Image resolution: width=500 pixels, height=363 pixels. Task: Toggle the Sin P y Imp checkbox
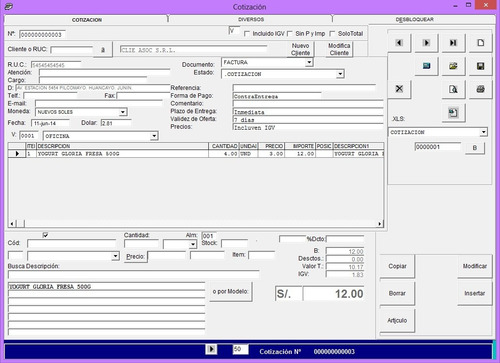click(x=290, y=34)
